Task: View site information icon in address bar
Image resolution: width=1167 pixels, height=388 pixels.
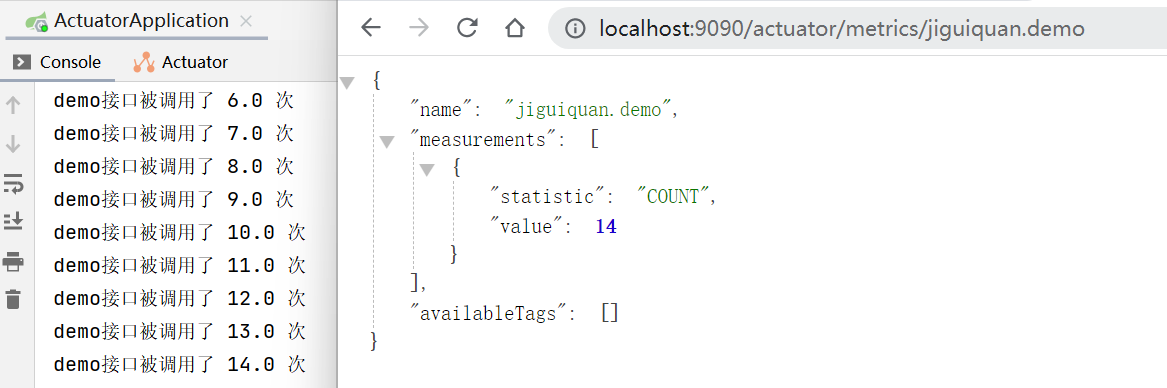Action: [x=575, y=29]
